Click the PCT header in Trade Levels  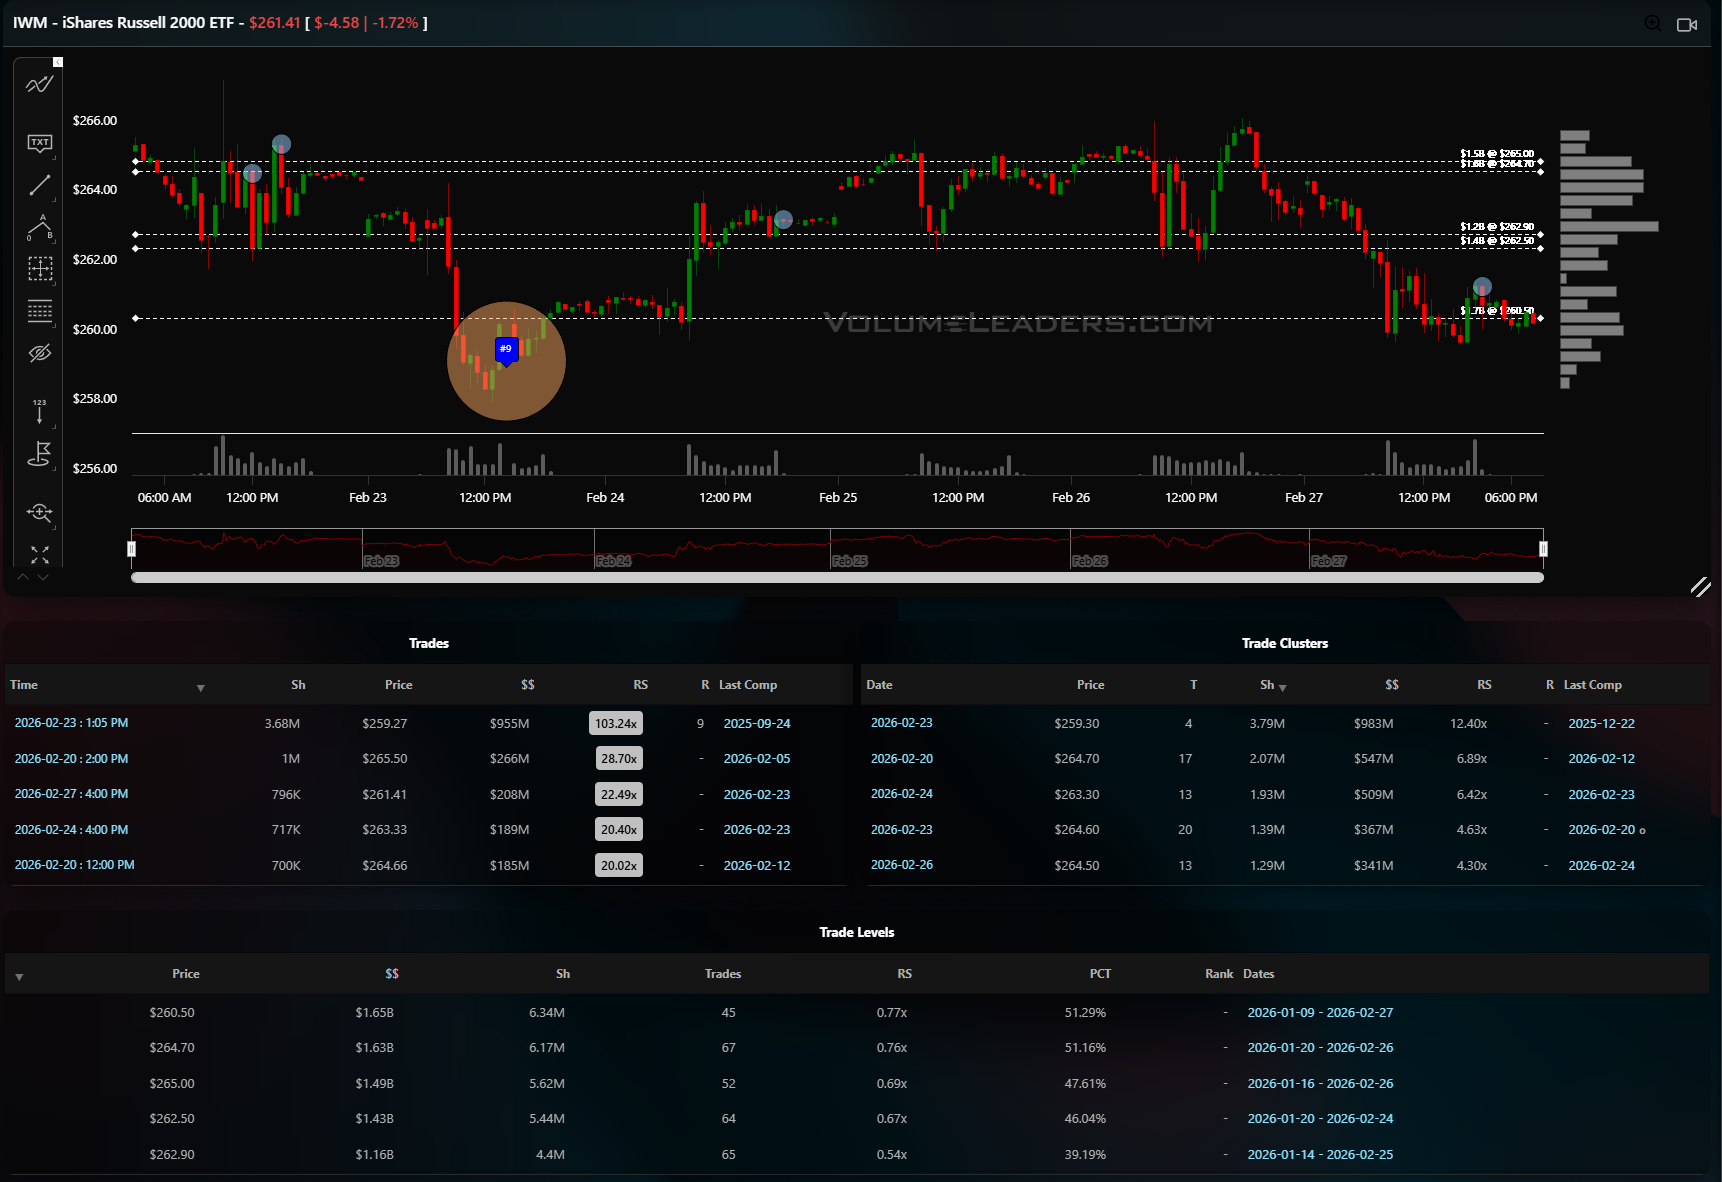[x=1100, y=974]
